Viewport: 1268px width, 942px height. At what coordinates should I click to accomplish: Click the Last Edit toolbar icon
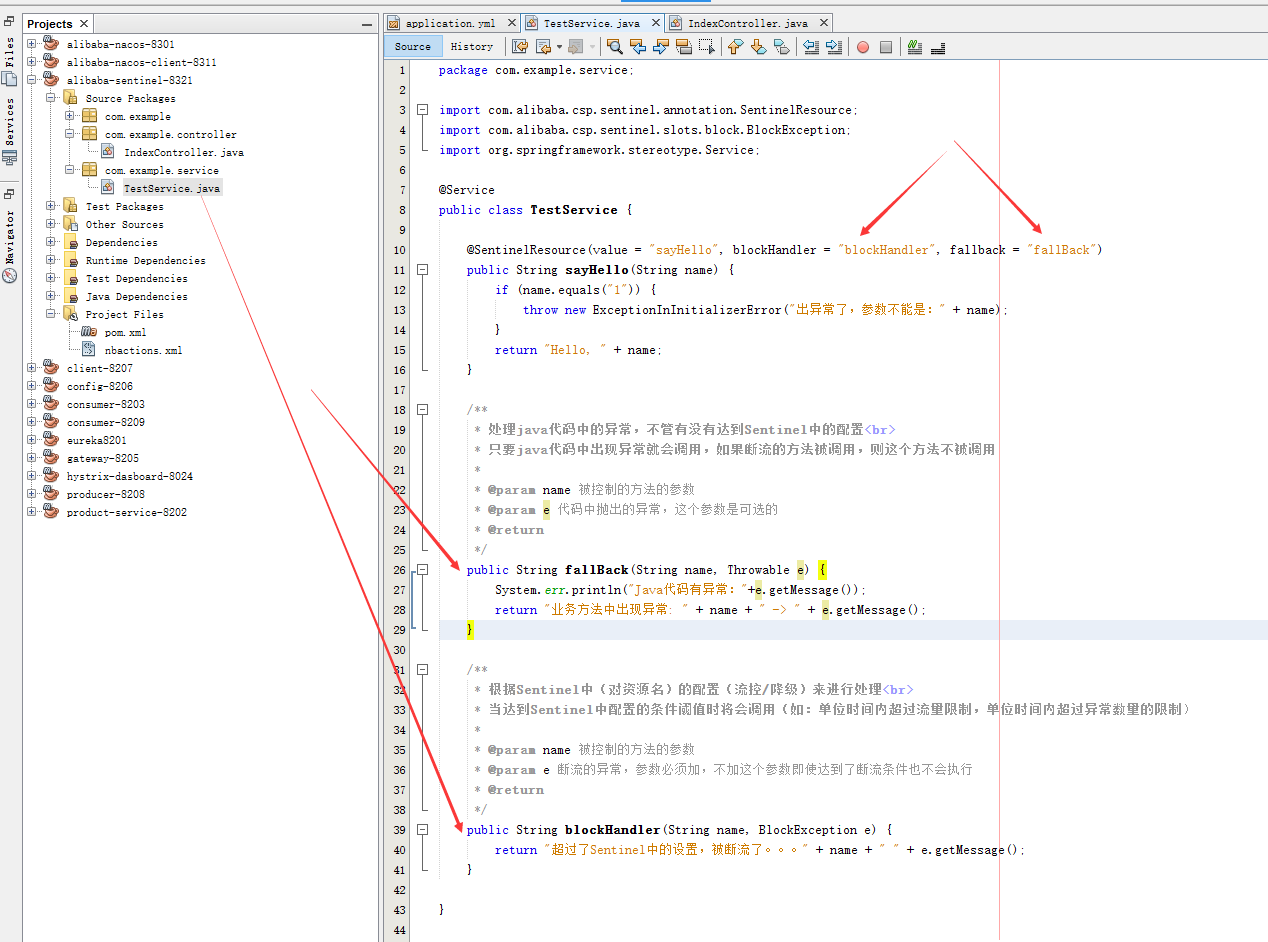(x=520, y=46)
